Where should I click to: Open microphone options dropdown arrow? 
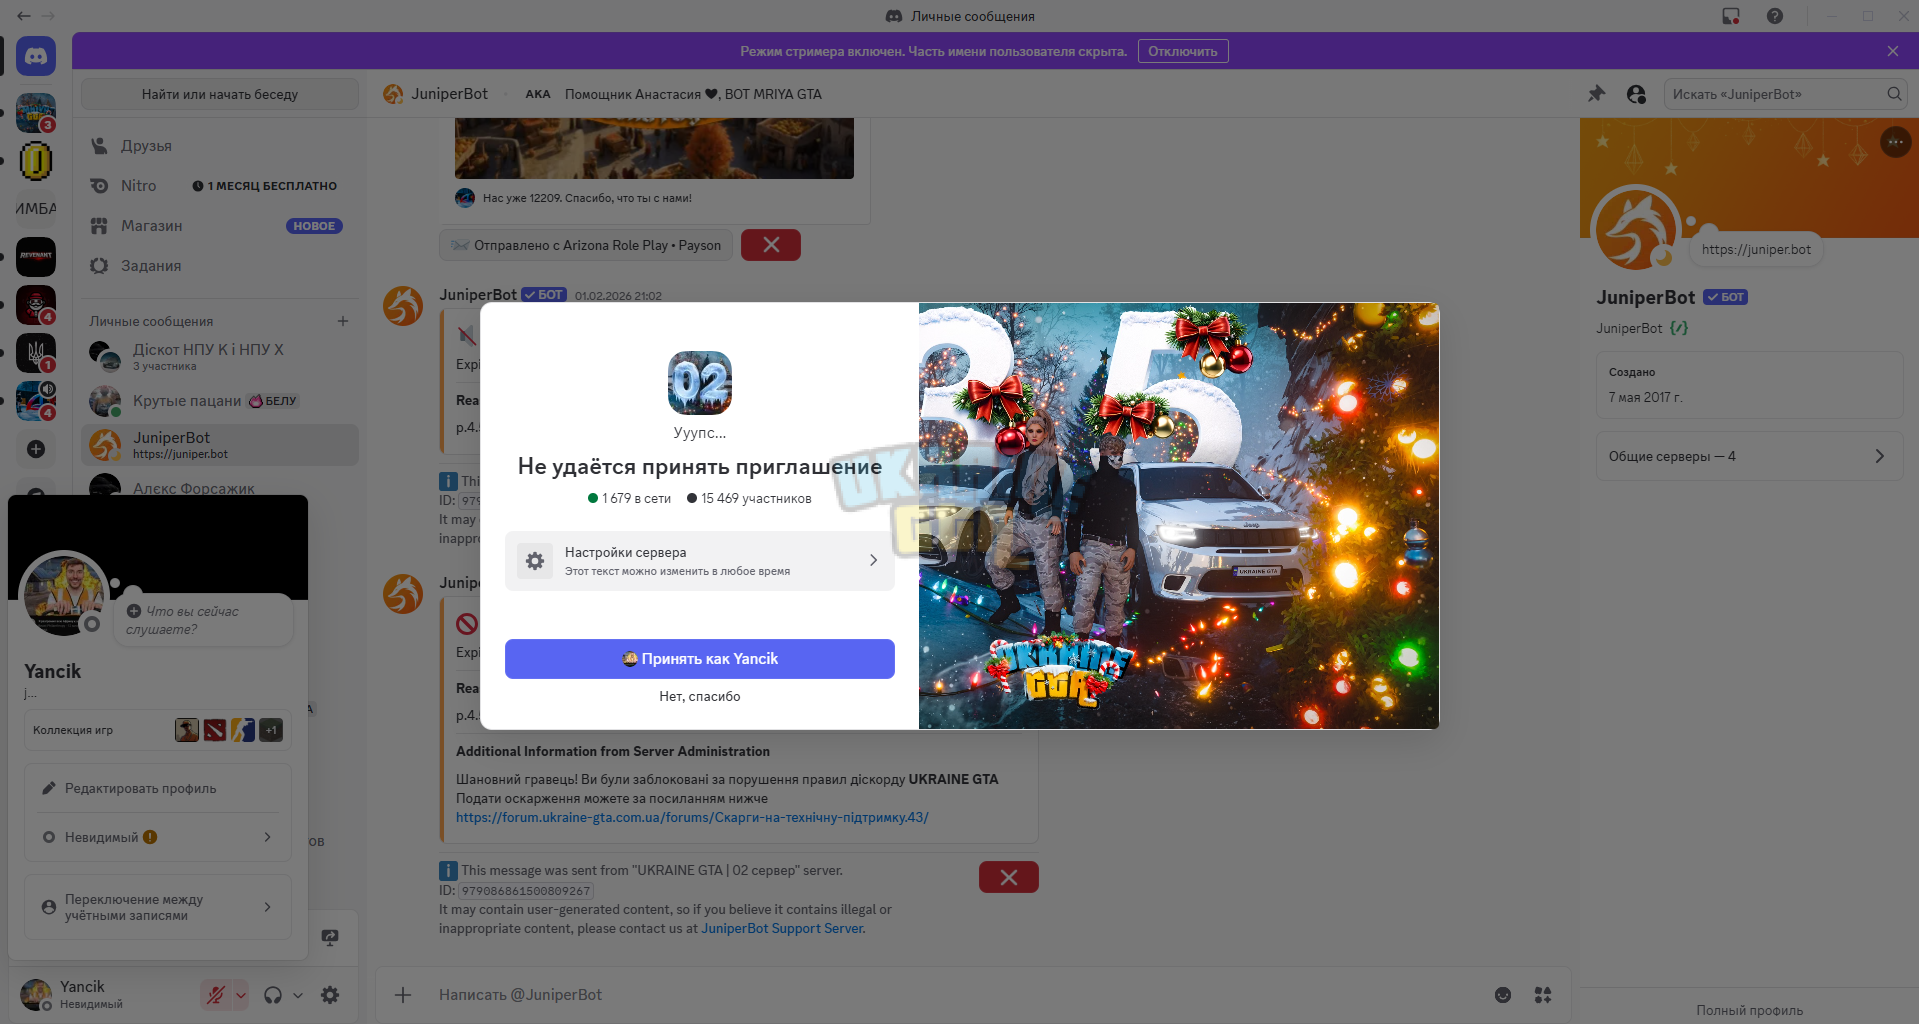pyautogui.click(x=240, y=995)
